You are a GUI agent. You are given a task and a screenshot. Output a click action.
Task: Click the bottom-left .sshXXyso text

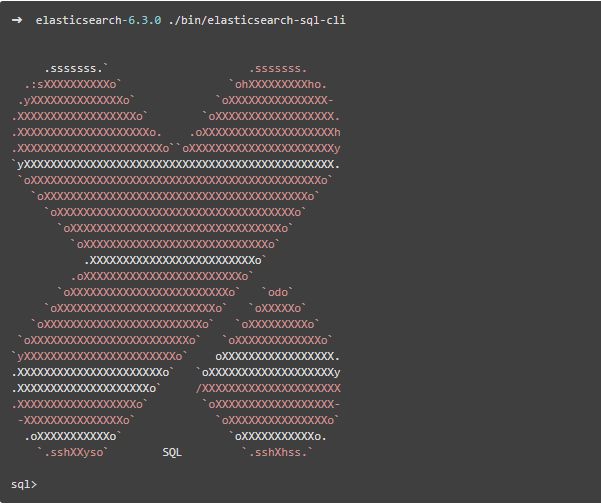point(73,452)
